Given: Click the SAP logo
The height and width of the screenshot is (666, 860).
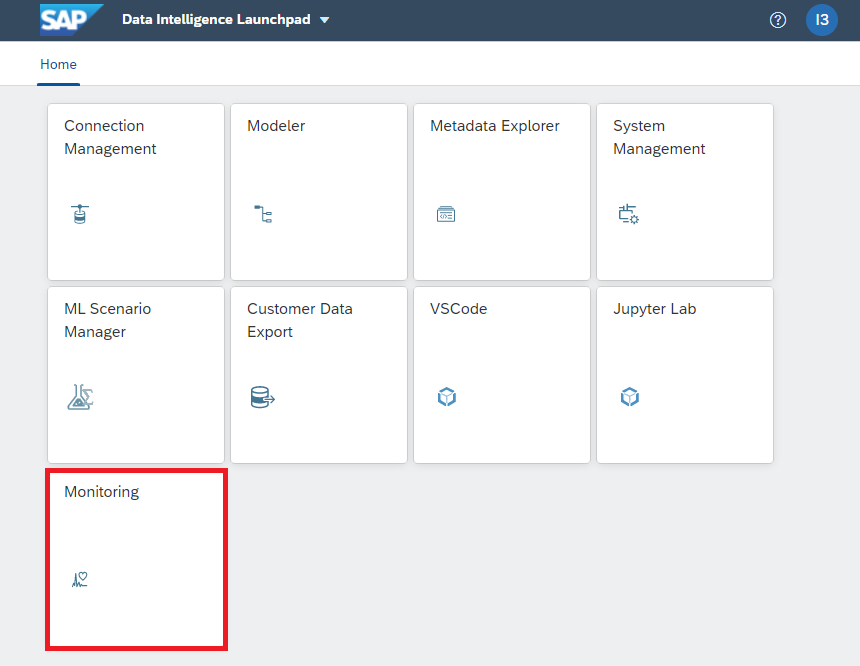Looking at the screenshot, I should (71, 20).
